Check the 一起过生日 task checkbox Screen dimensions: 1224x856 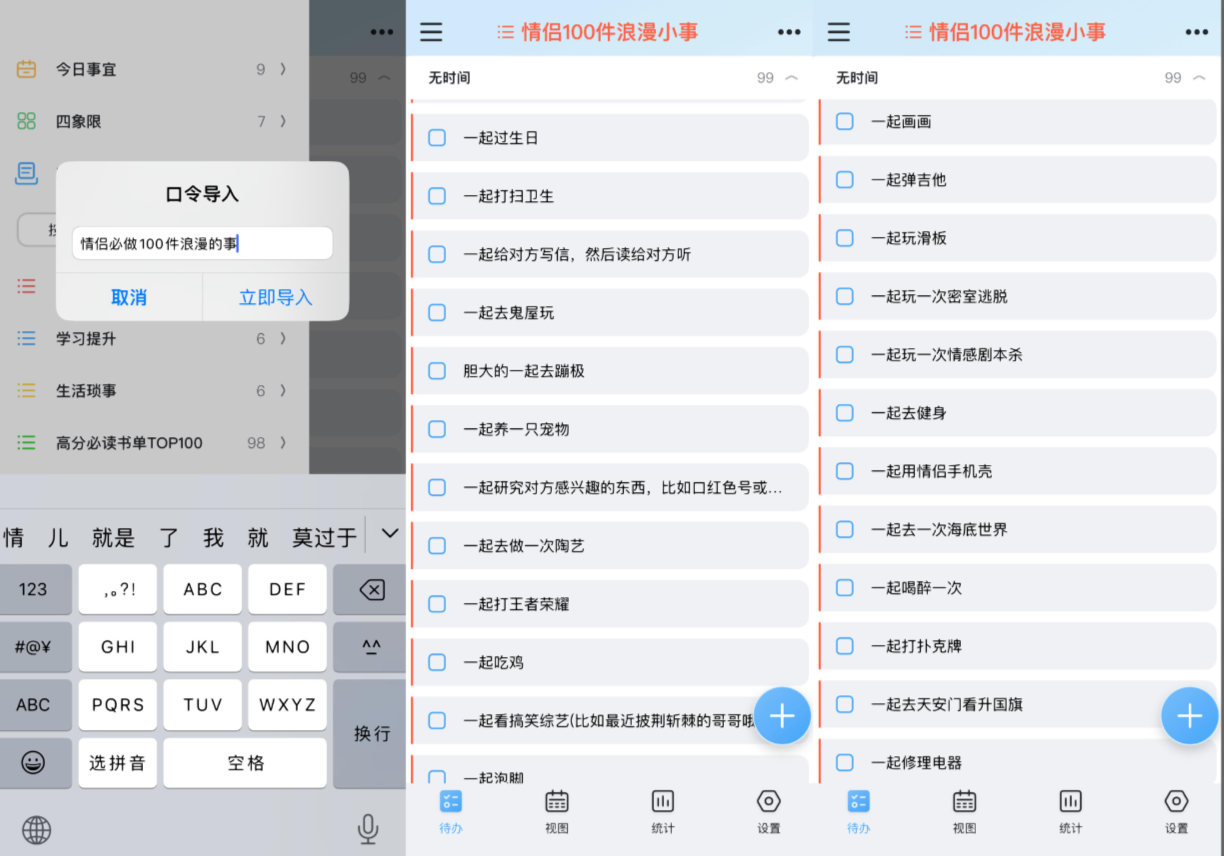tap(437, 137)
